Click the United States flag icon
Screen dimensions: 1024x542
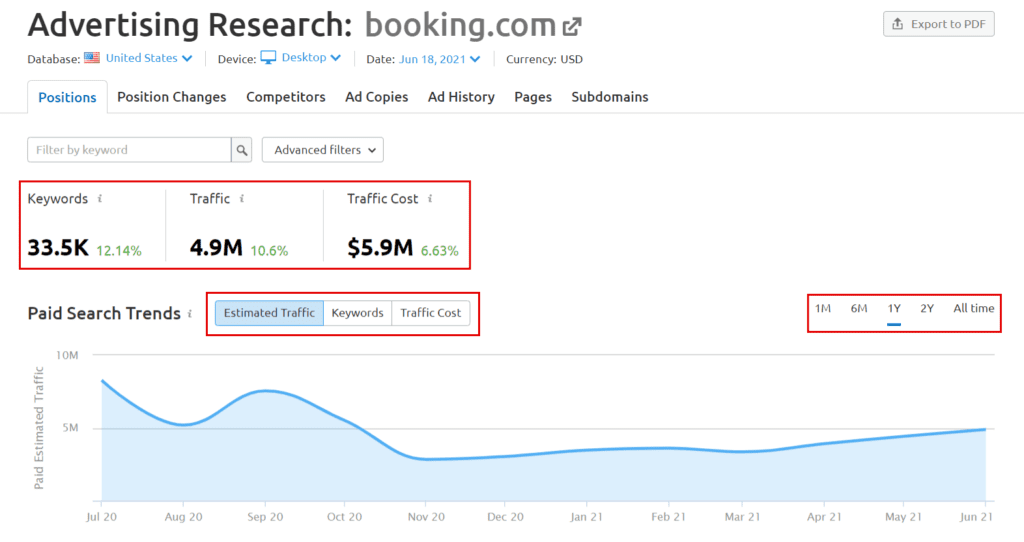pos(92,58)
